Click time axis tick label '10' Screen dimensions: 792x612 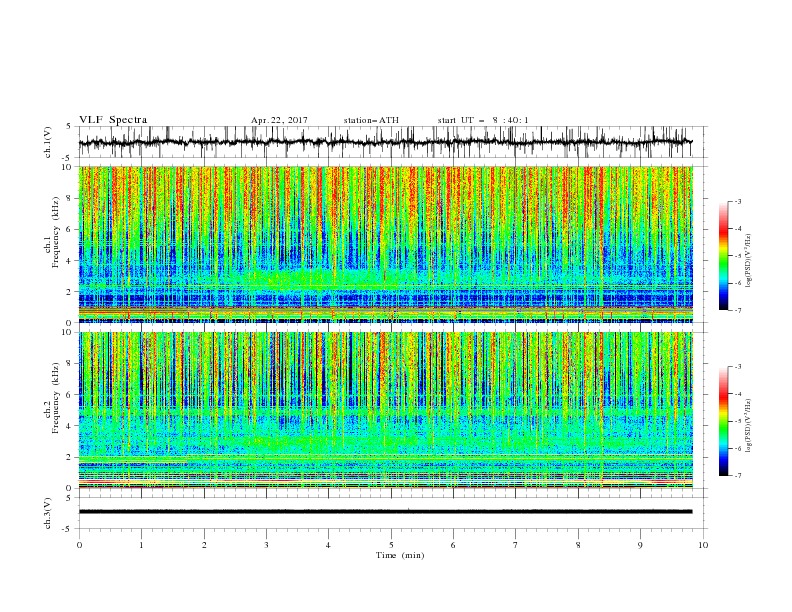[x=703, y=545]
